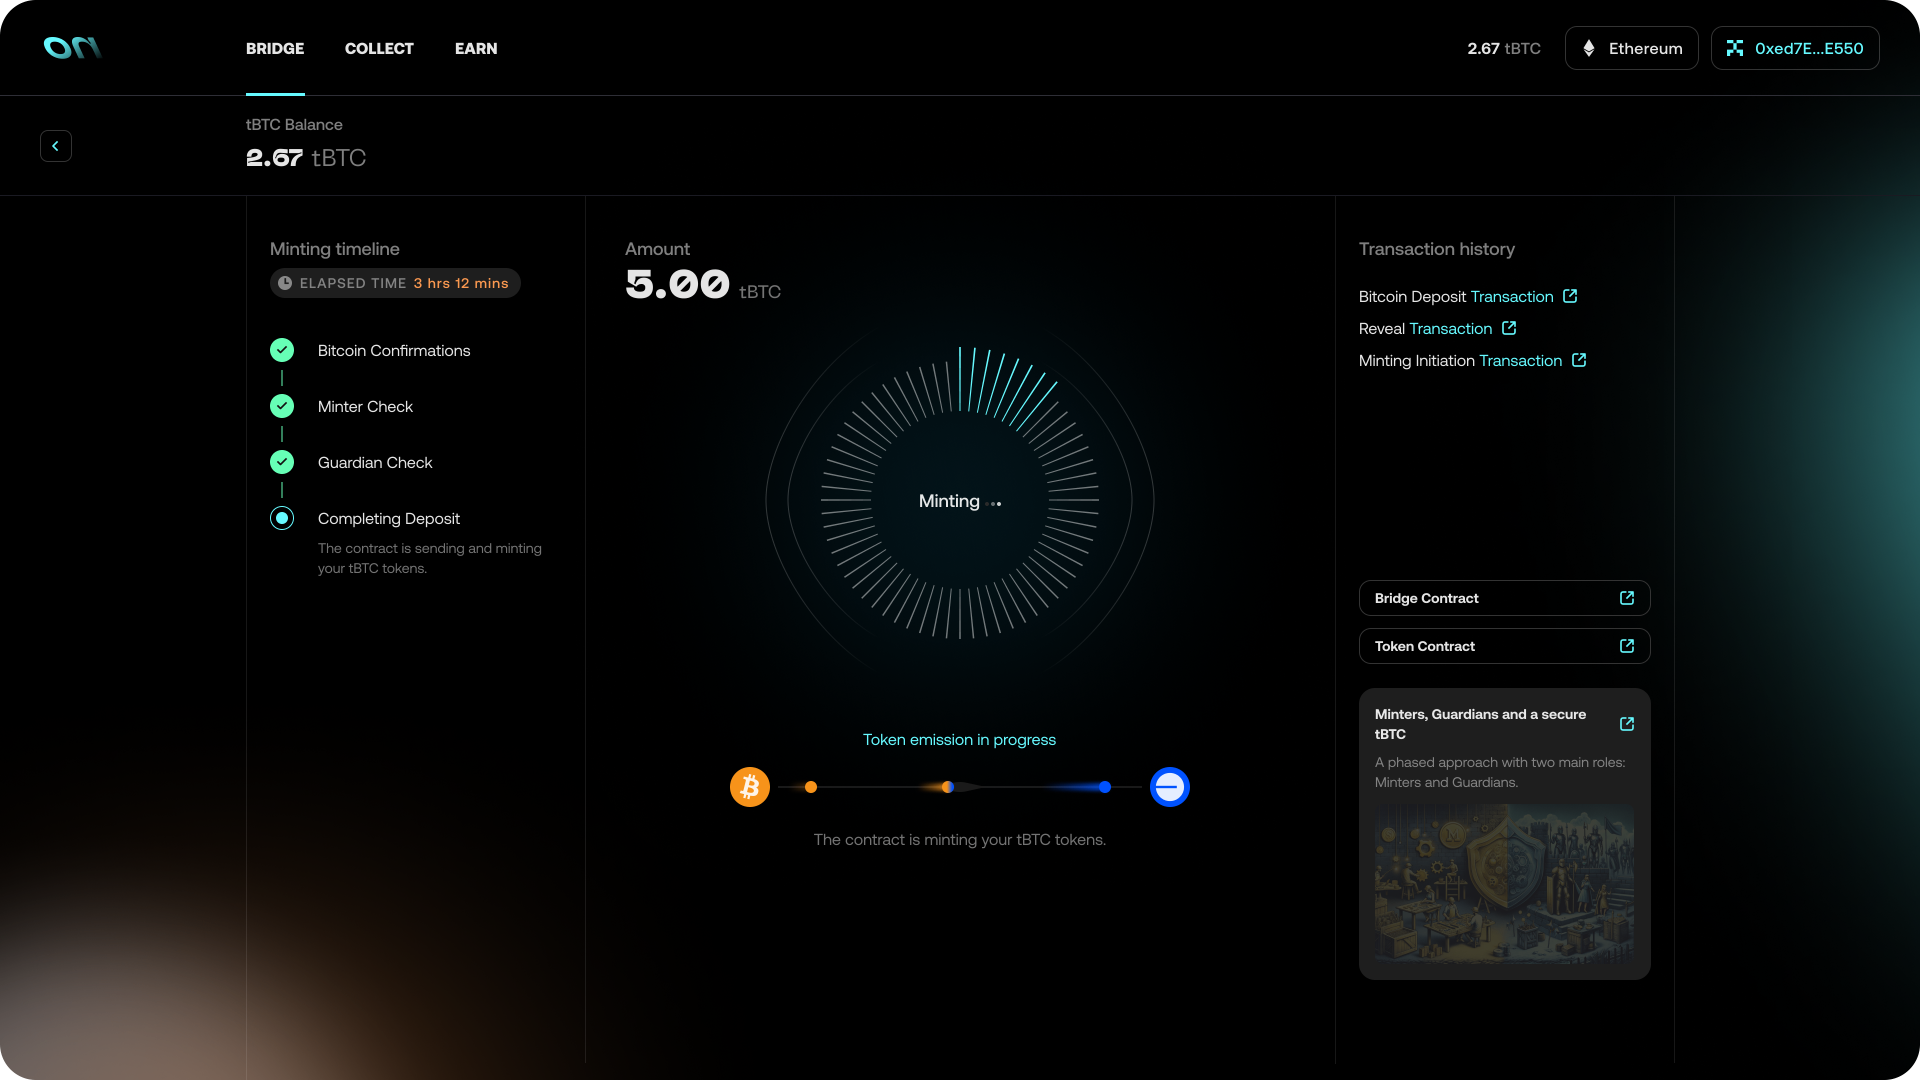Click the blue dot on emission progress track
1920x1080 pixels.
pos(1105,787)
